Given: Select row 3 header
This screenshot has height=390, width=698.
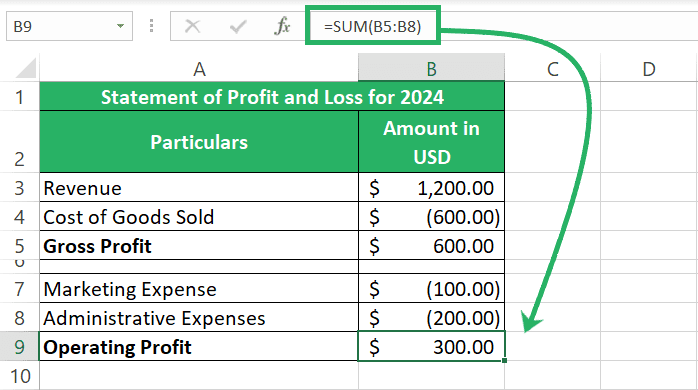Looking at the screenshot, I should (20, 188).
